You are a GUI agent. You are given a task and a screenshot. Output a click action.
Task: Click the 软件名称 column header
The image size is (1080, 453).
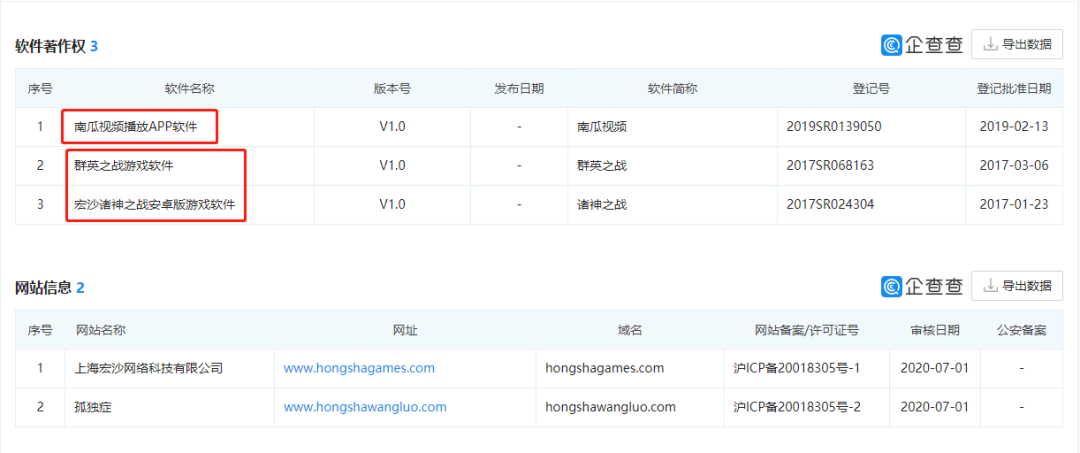pos(189,88)
